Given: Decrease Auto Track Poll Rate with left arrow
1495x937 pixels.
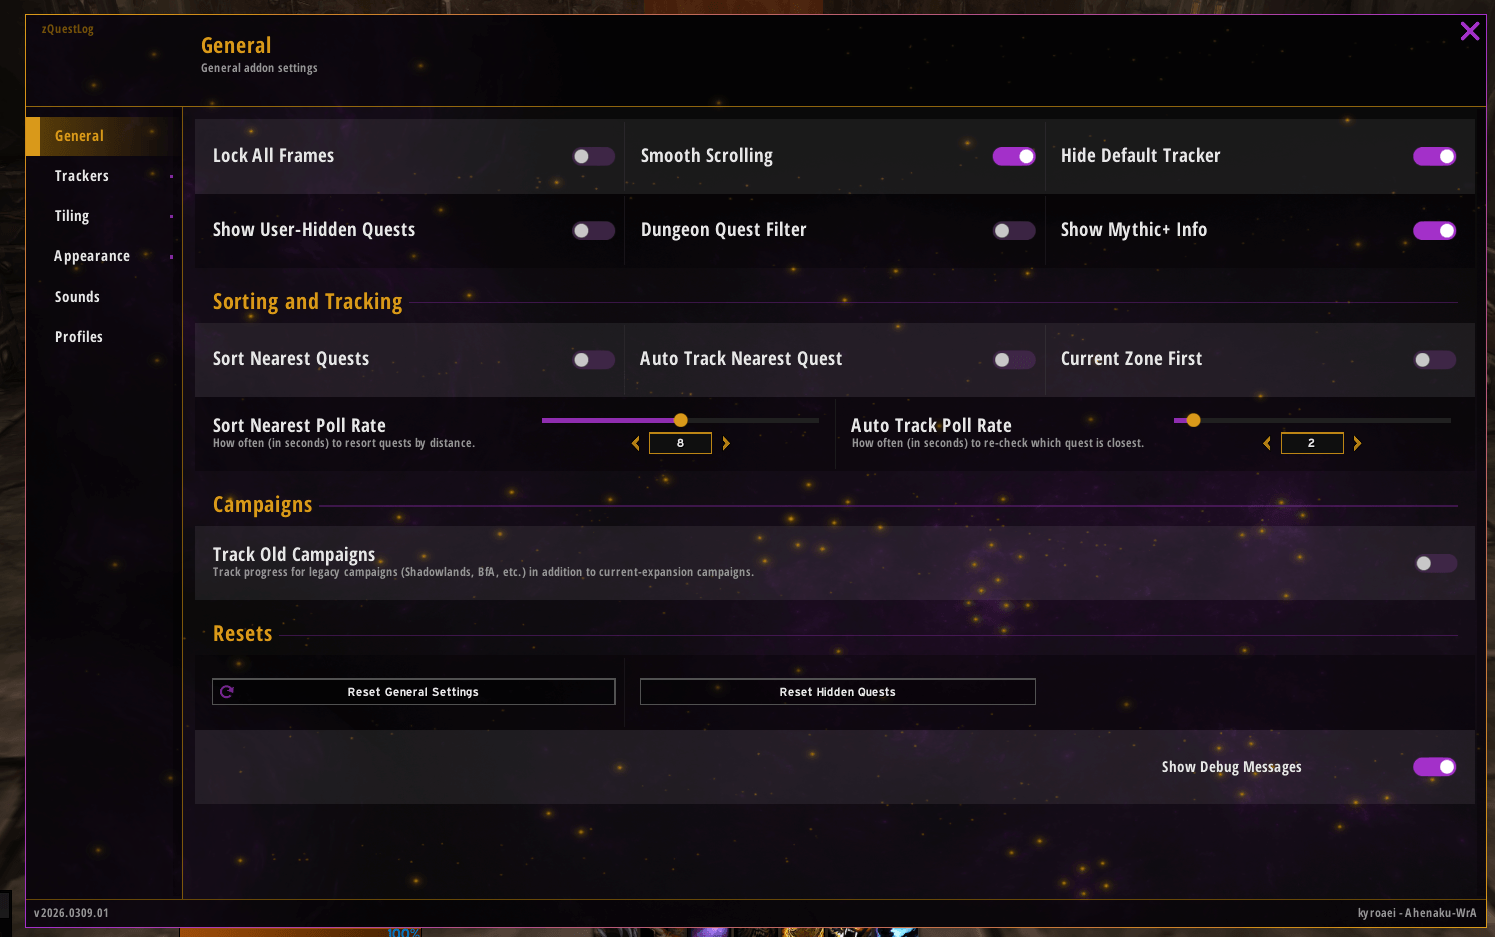Looking at the screenshot, I should [x=1267, y=443].
